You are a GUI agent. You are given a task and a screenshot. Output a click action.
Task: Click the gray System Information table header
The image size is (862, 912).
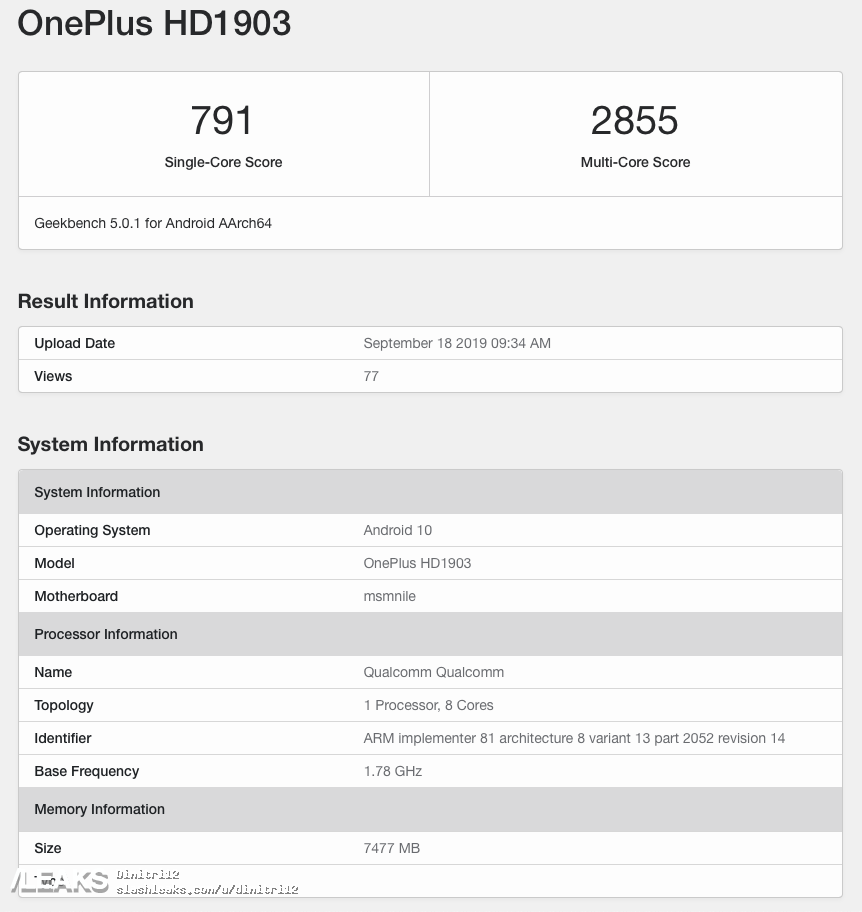pyautogui.click(x=430, y=492)
